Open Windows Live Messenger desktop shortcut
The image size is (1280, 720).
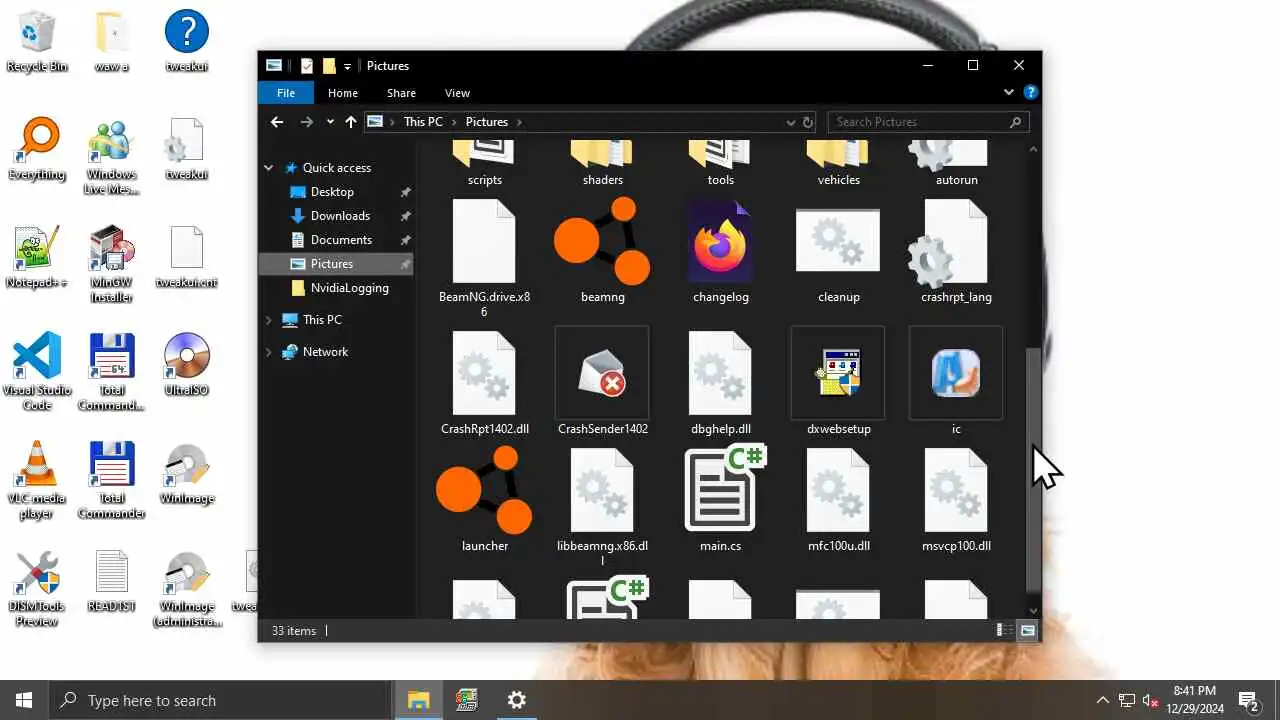[112, 155]
